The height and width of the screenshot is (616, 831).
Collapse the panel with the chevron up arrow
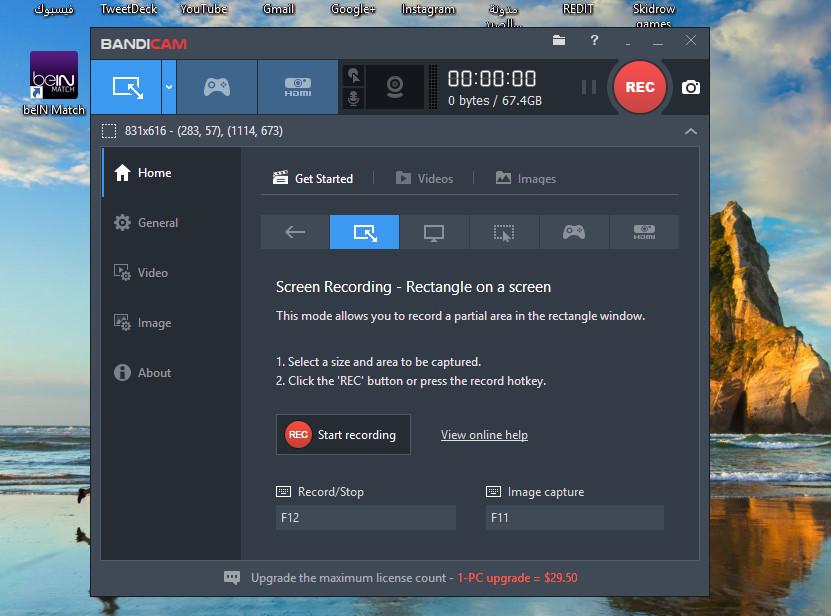[x=691, y=131]
